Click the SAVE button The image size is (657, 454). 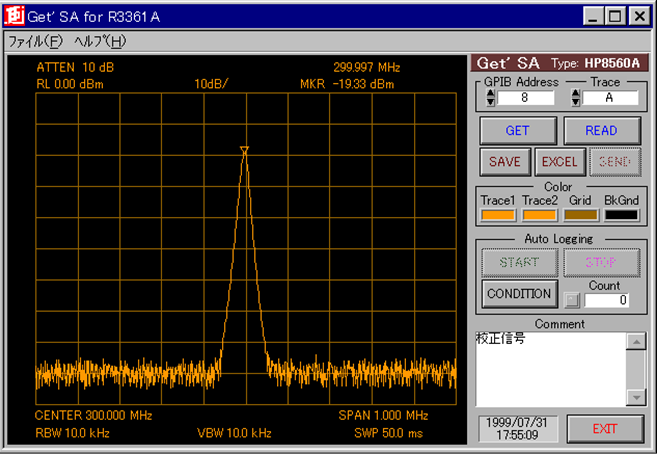point(505,162)
